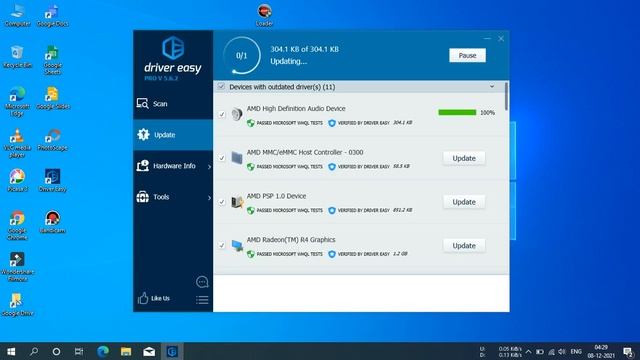Click the Pause button

coord(467,56)
